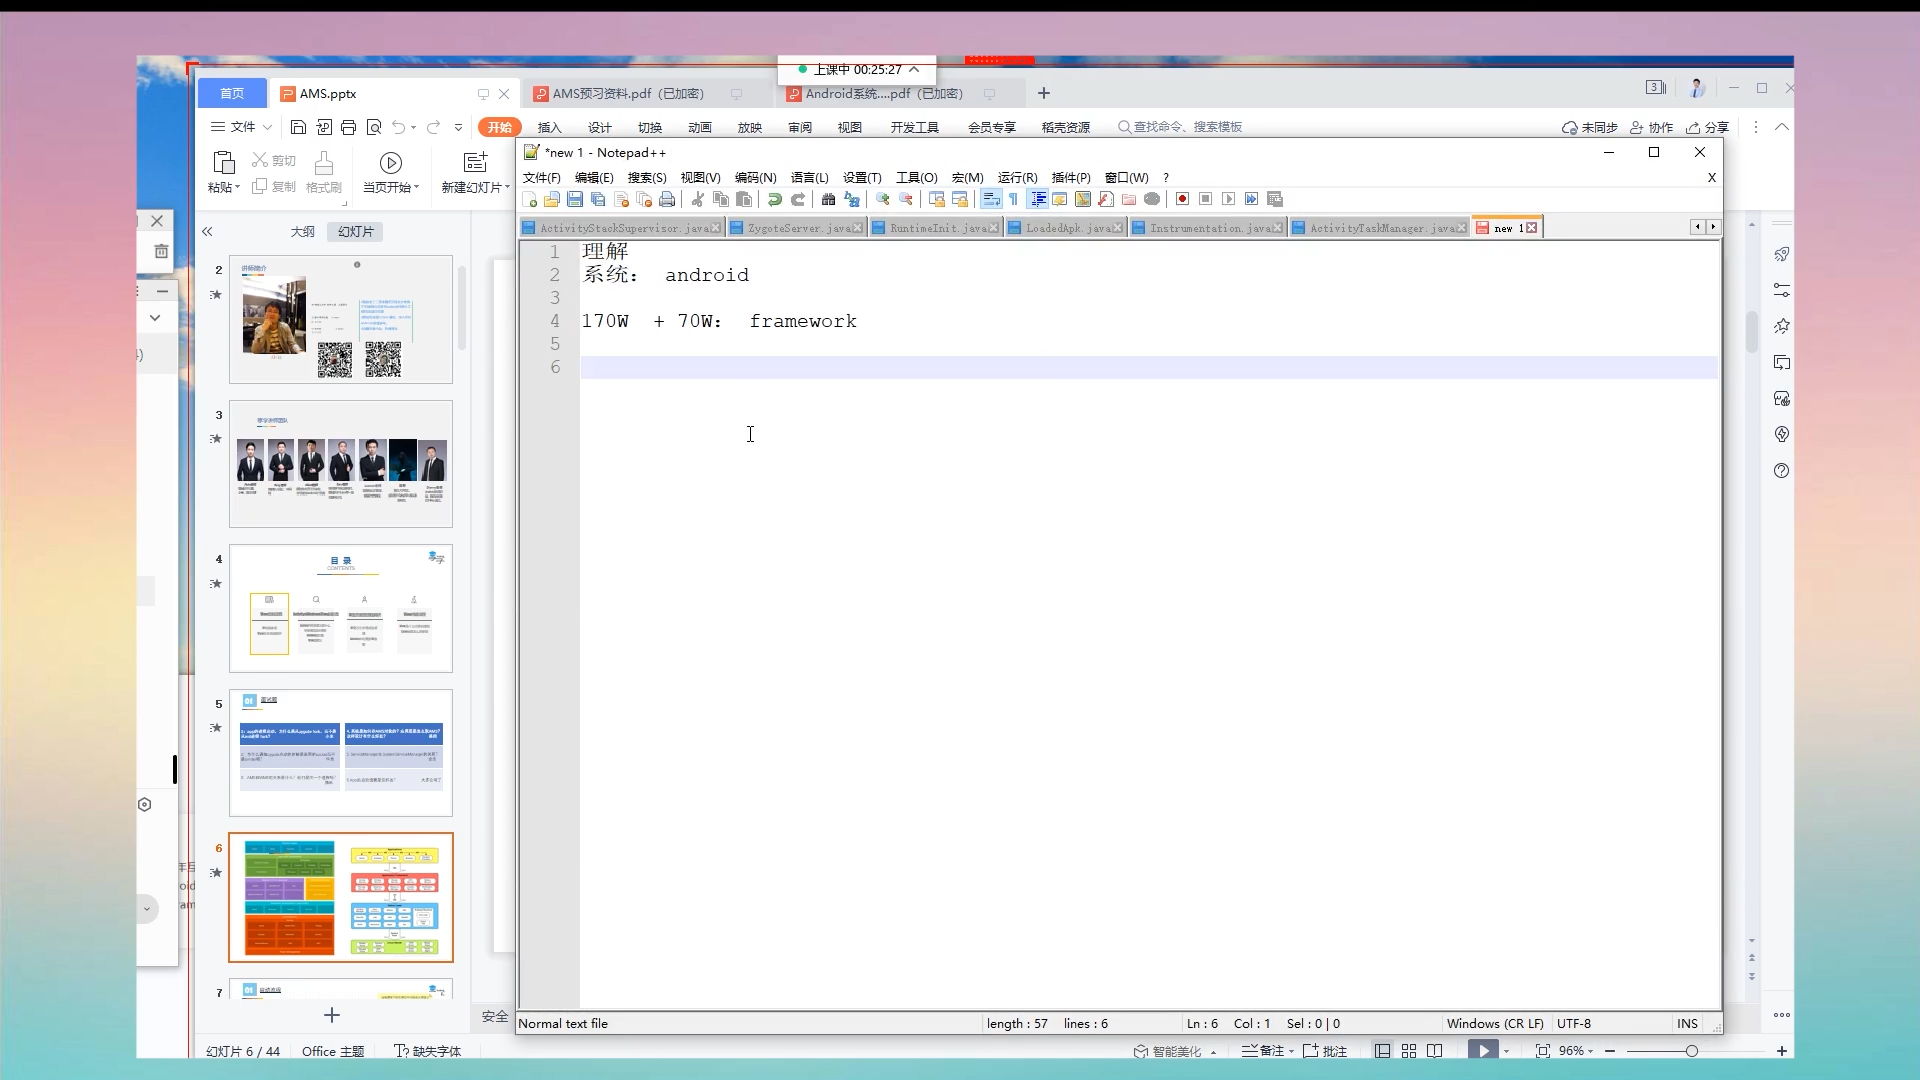Image resolution: width=1920 pixels, height=1080 pixels.
Task: Switch to ZygoteServer.java tab
Action: coord(798,228)
